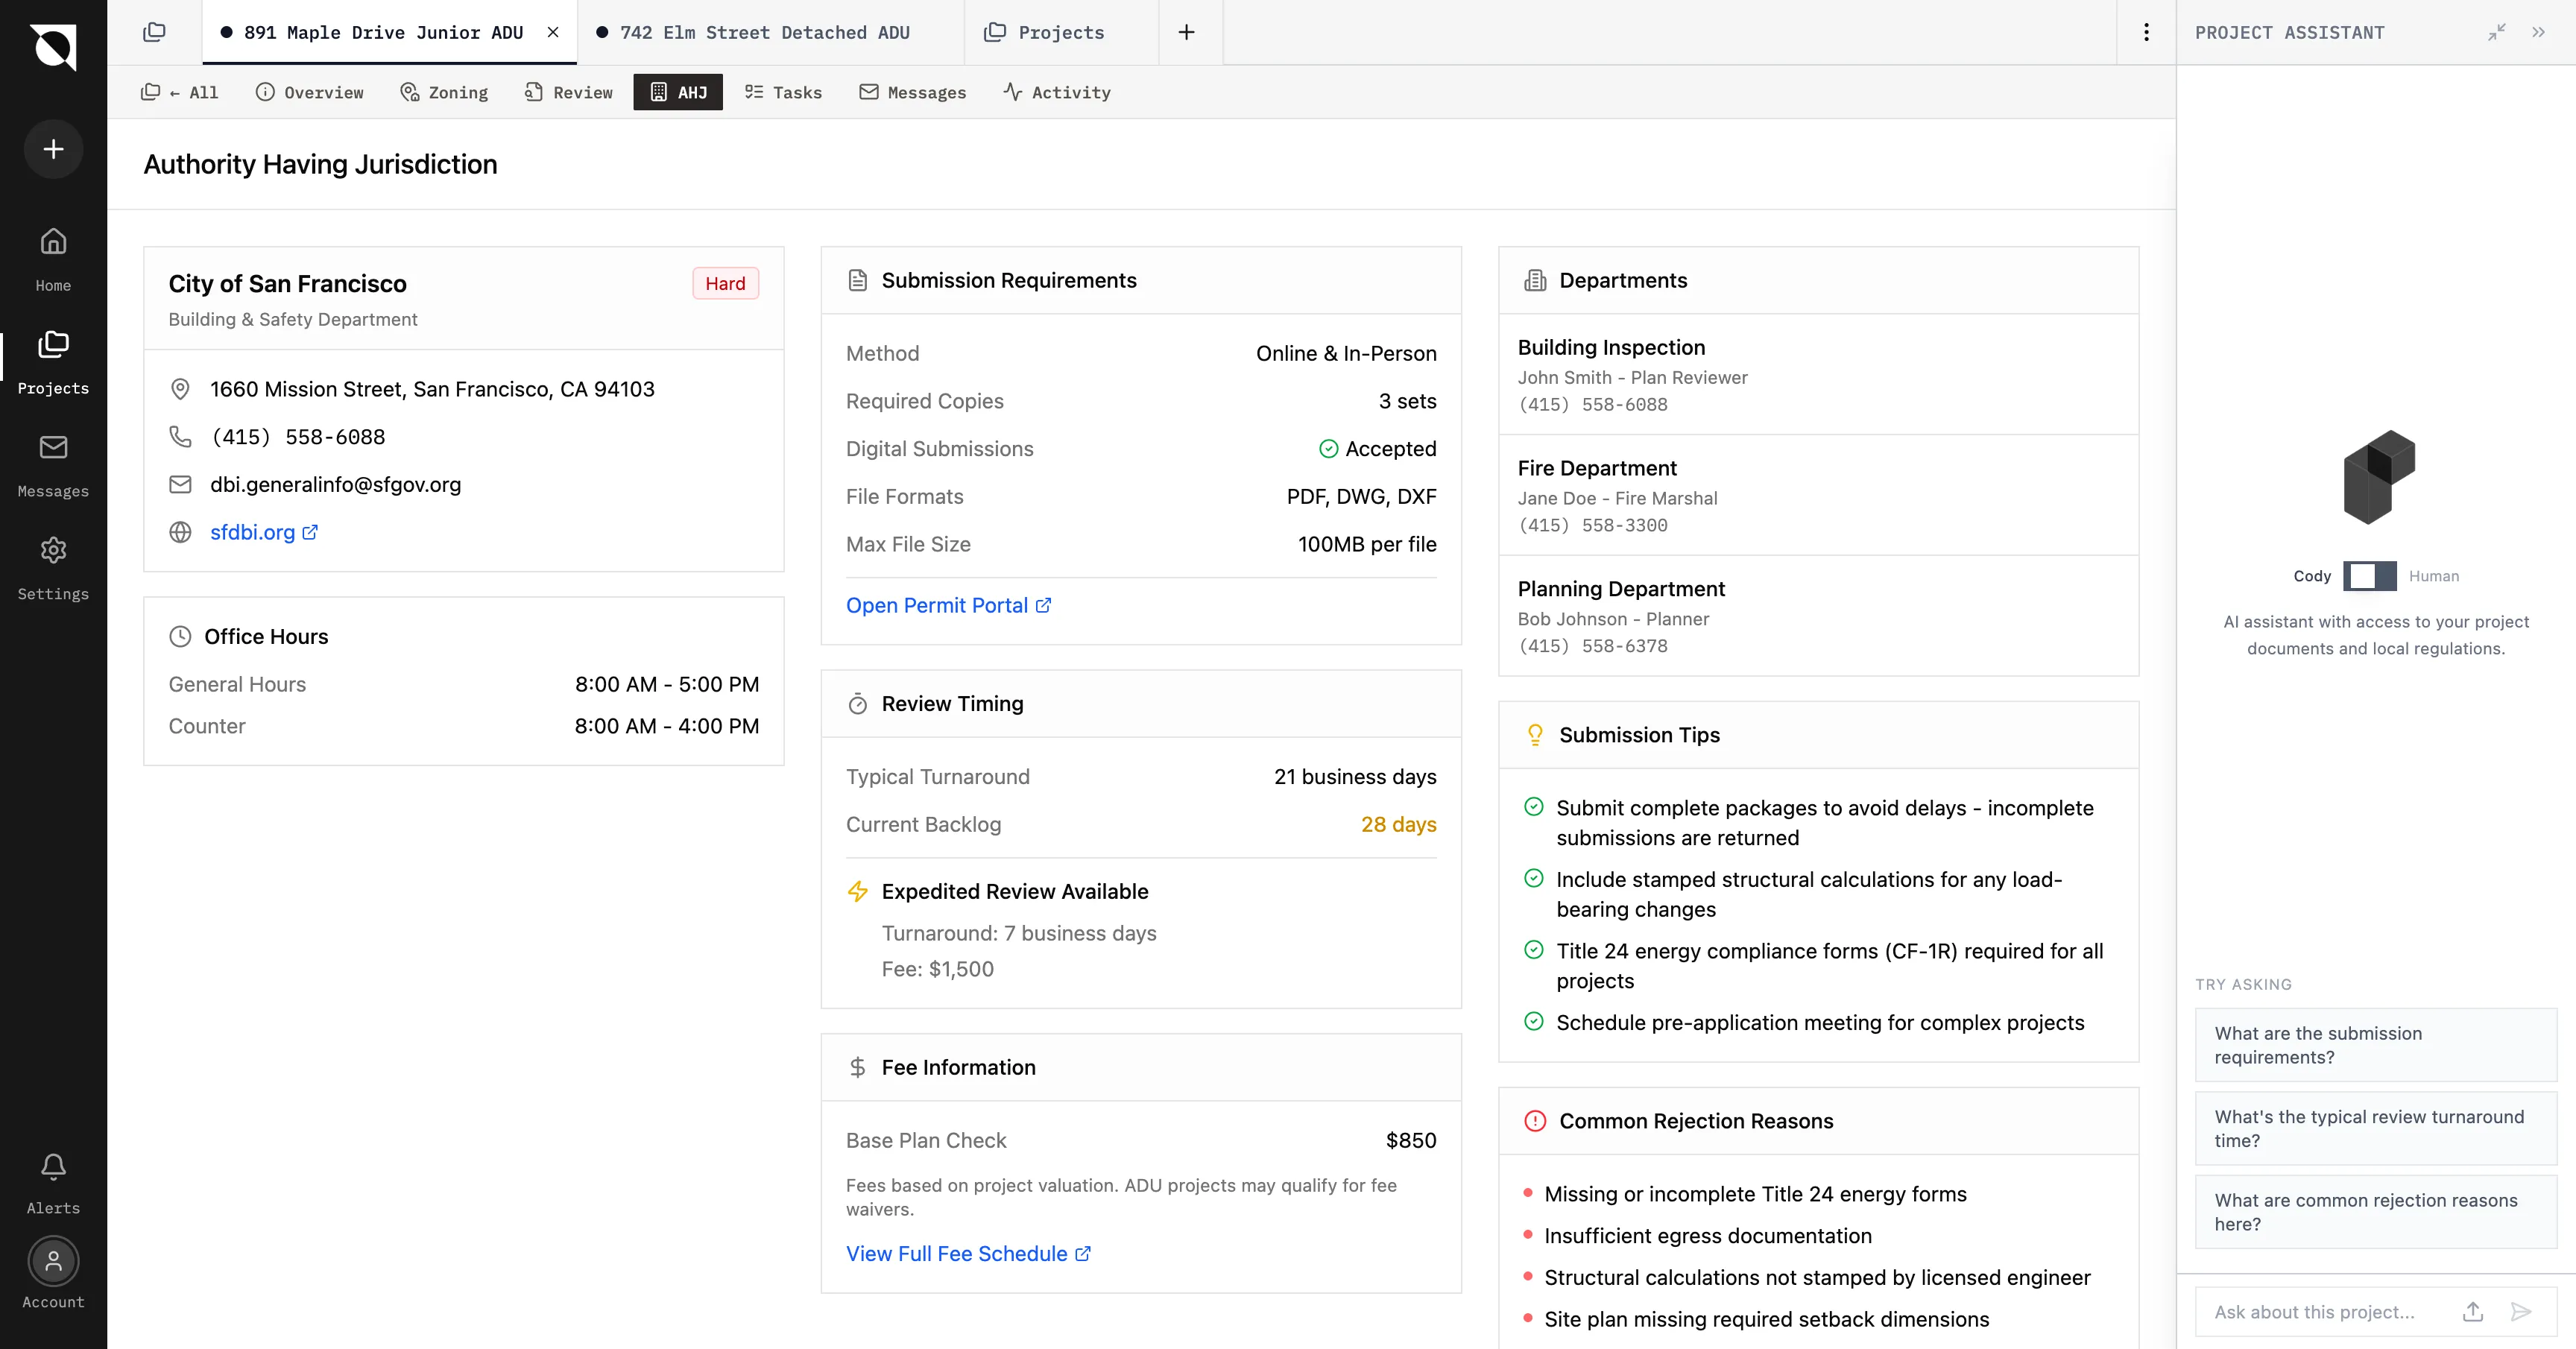The height and width of the screenshot is (1349, 2576).
Task: Close the 891 Maple Drive Junior ADU tab
Action: click(x=553, y=32)
